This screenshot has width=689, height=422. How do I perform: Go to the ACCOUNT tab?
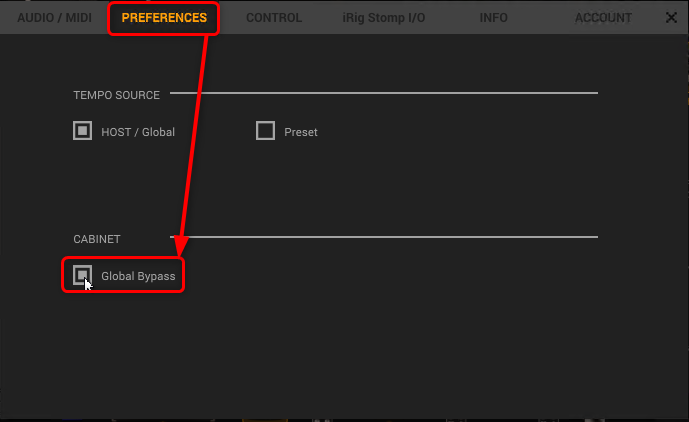(603, 18)
